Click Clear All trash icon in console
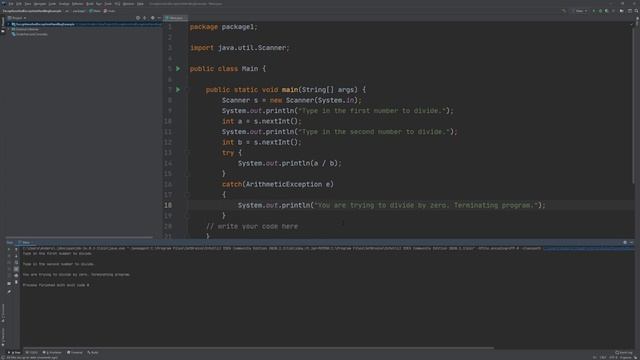This screenshot has height=360, width=640. pyautogui.click(x=16, y=282)
